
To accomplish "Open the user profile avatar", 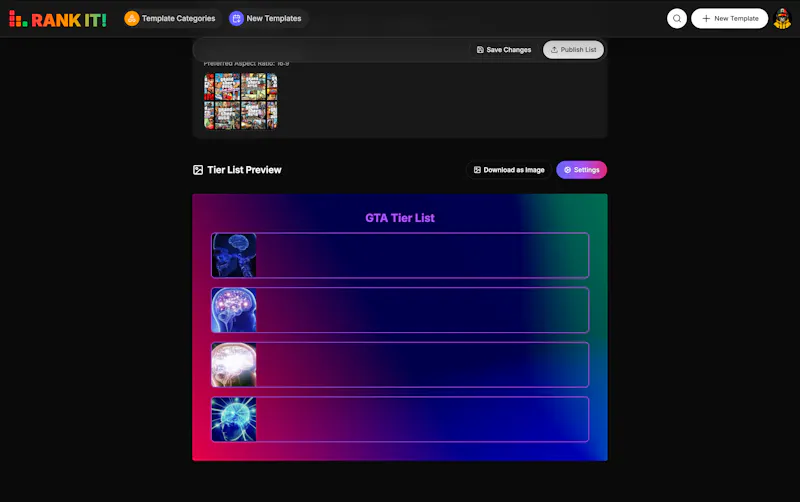I will pos(782,19).
